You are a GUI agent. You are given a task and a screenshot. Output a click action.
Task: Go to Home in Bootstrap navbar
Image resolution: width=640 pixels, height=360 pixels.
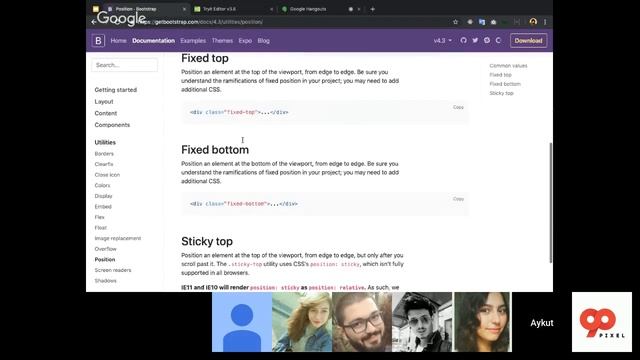click(x=118, y=41)
